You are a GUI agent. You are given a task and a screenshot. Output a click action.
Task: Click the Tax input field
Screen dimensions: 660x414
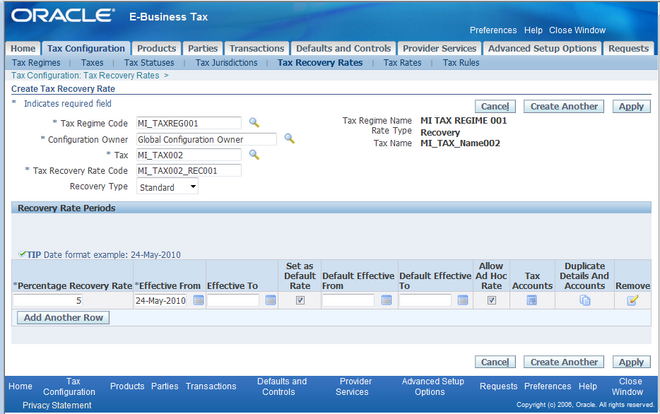pyautogui.click(x=189, y=155)
